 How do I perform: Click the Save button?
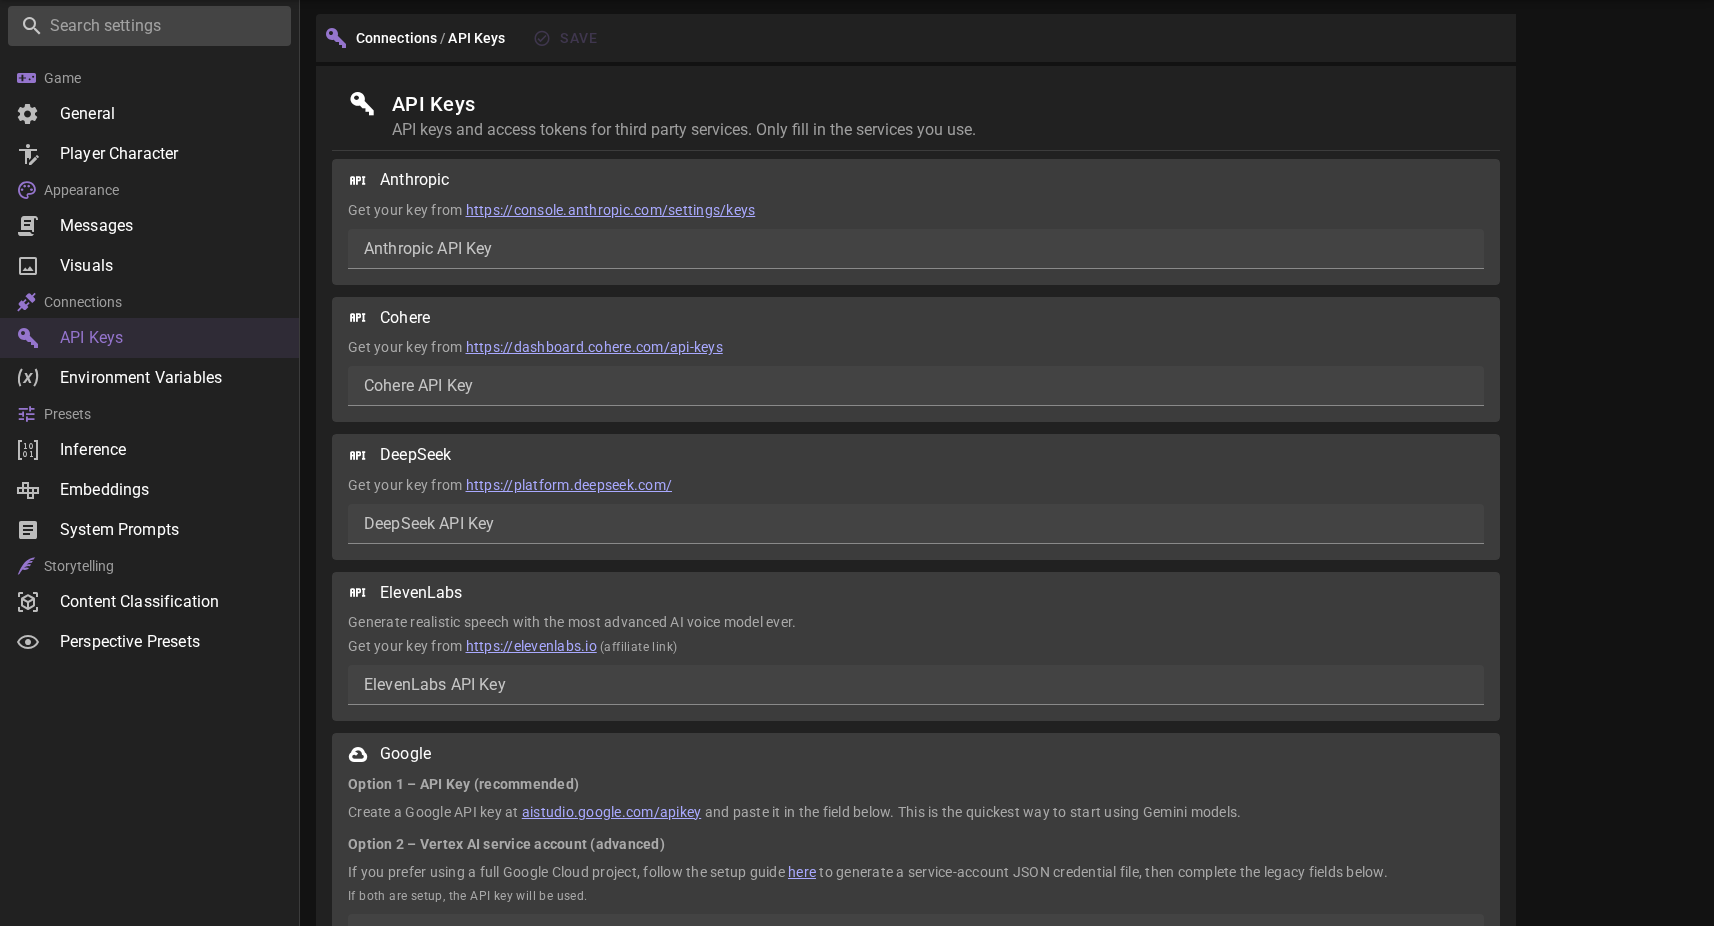pos(566,38)
